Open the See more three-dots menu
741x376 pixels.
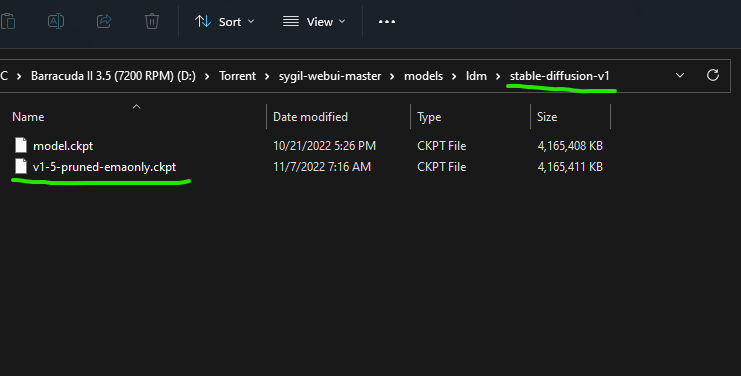coord(387,22)
